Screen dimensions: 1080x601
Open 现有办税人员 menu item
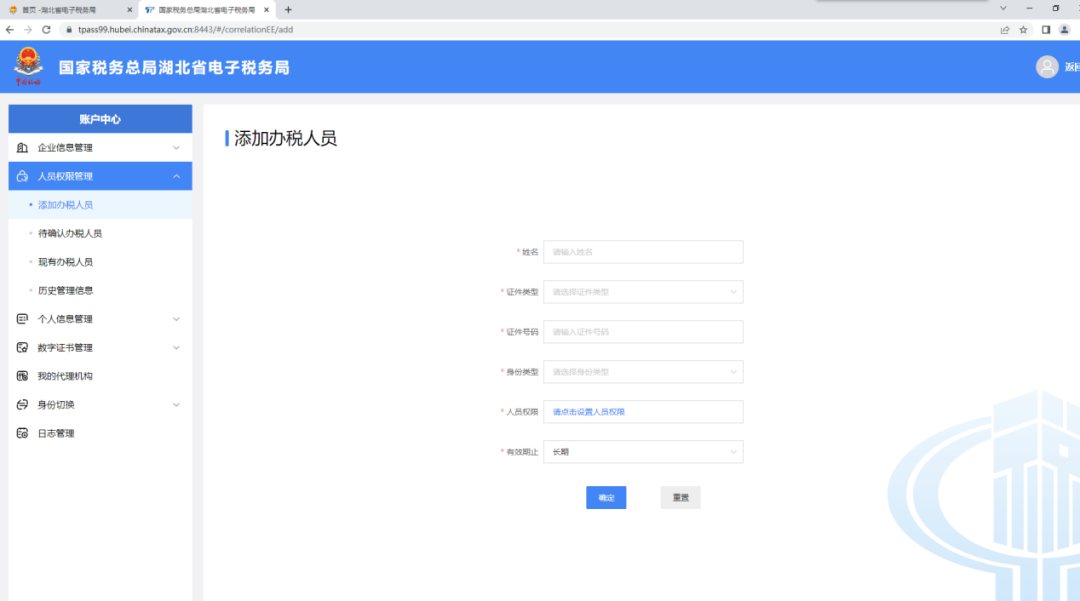click(x=65, y=262)
